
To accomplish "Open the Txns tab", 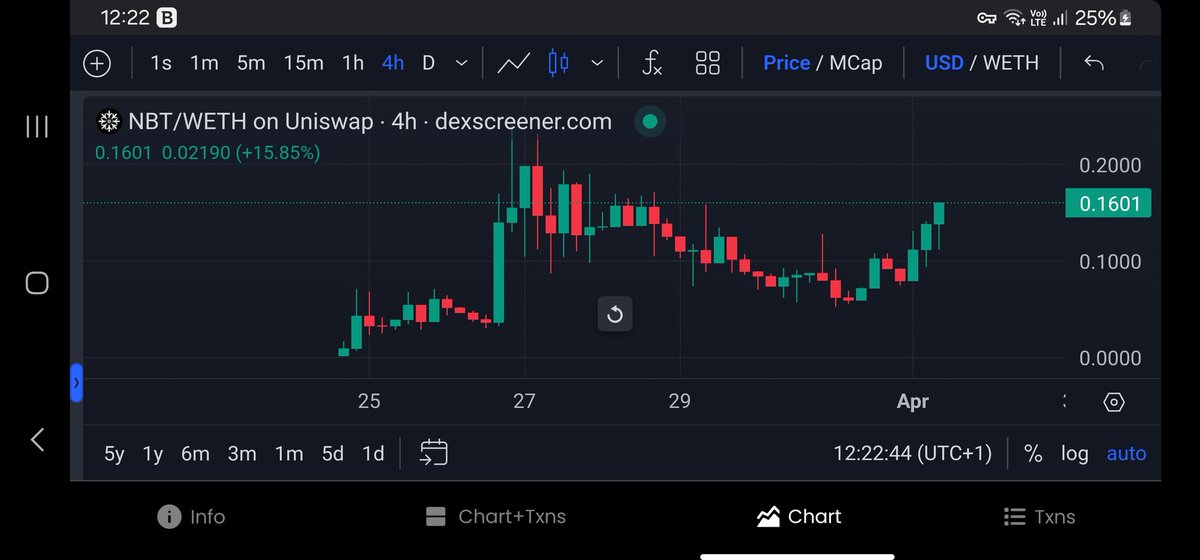I will pos(1039,517).
